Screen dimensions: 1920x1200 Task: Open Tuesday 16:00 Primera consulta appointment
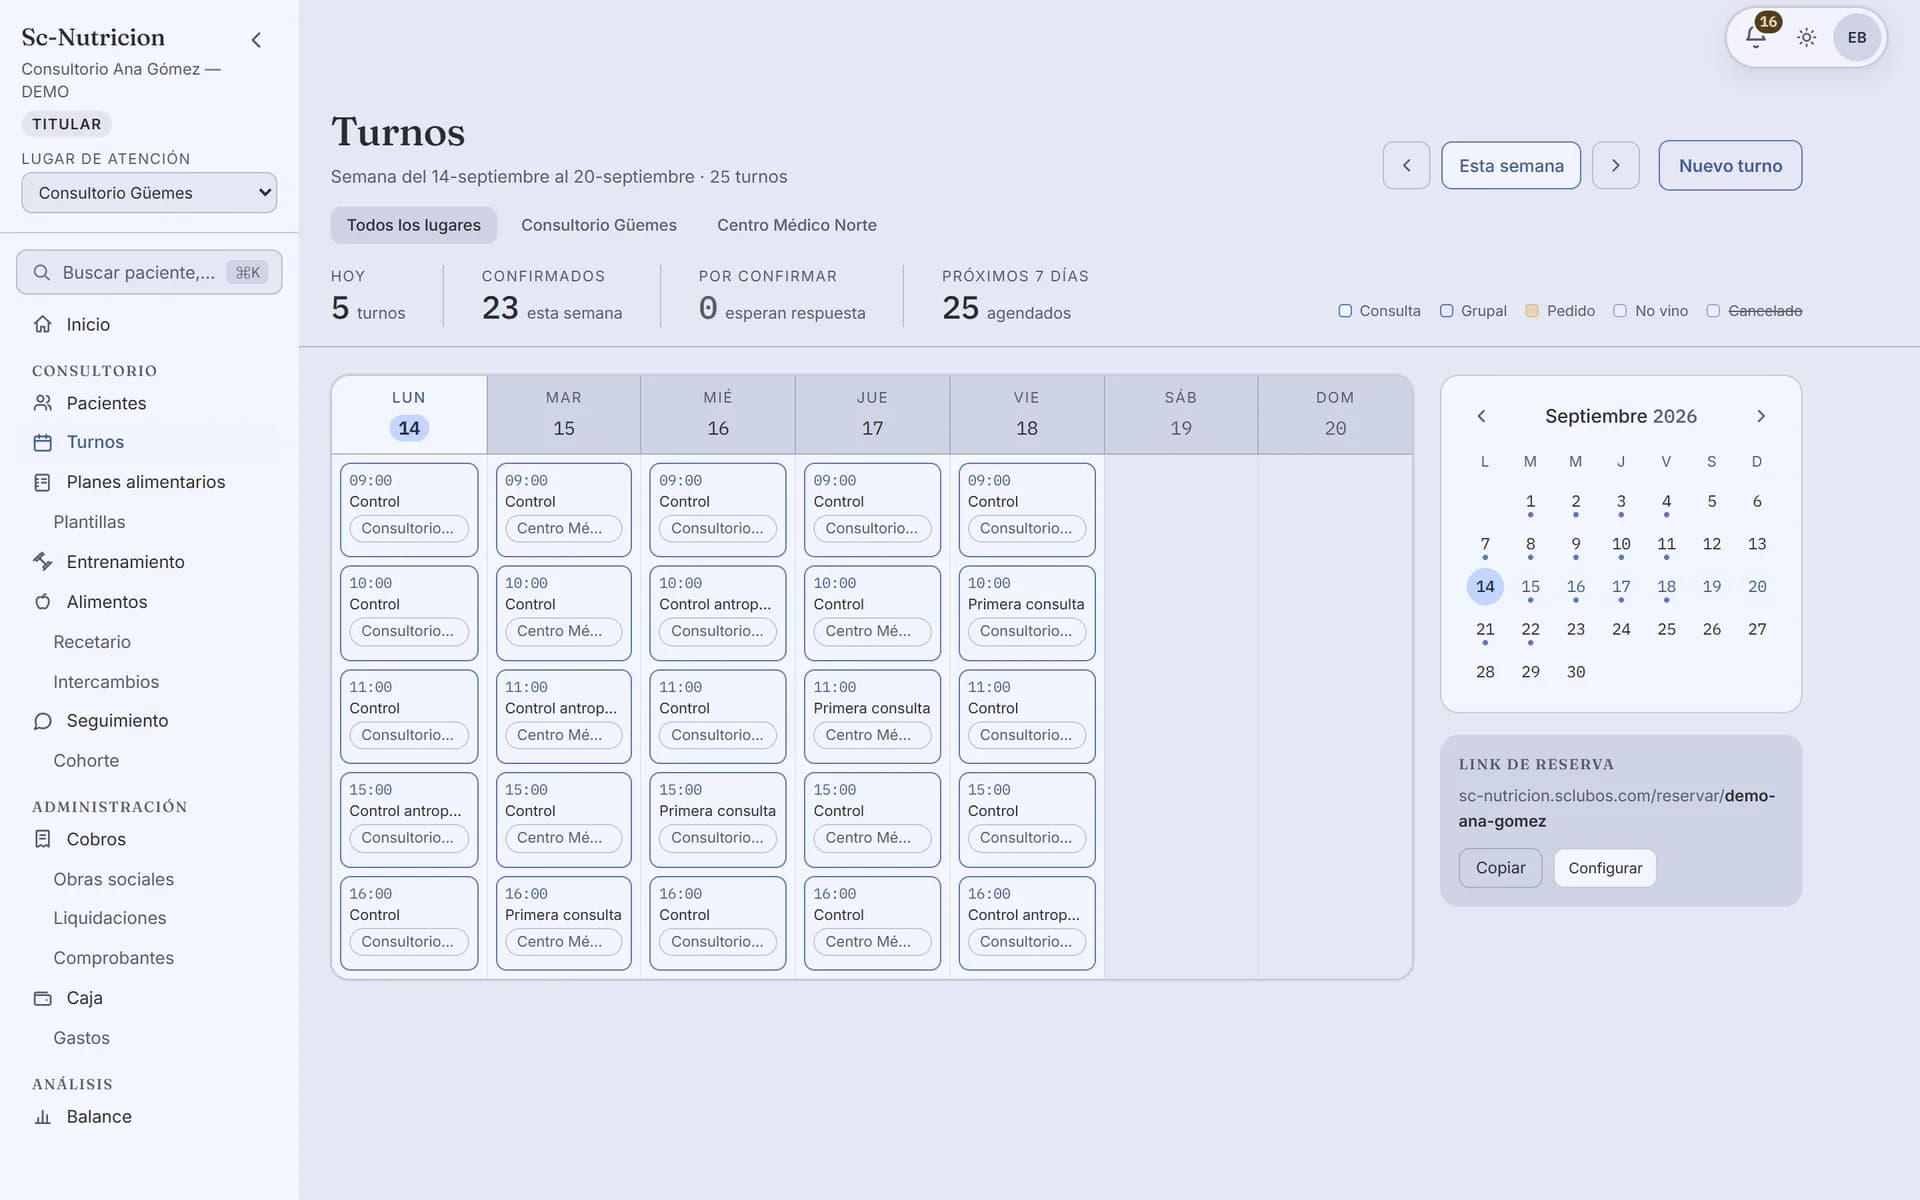(x=564, y=924)
